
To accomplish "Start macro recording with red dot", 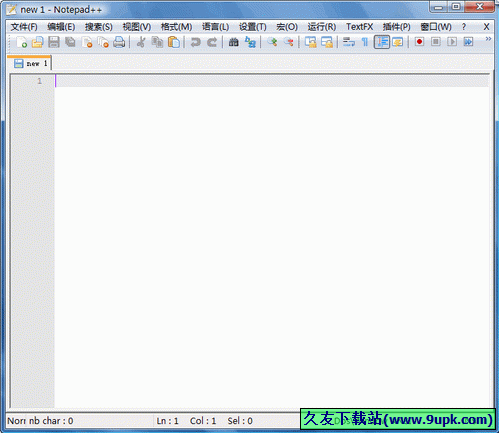I will tap(419, 42).
